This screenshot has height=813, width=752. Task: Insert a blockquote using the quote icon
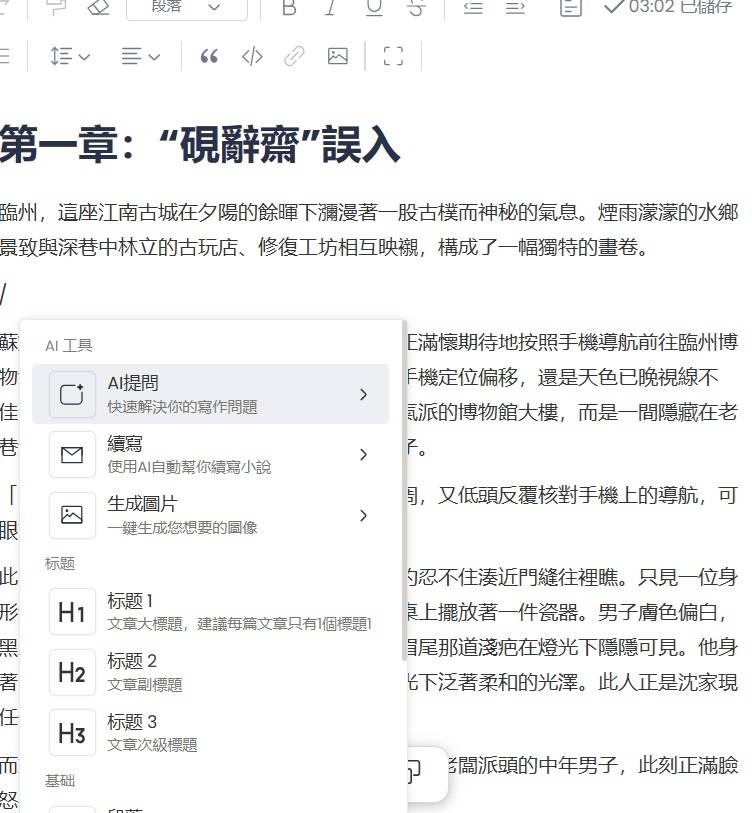click(209, 57)
